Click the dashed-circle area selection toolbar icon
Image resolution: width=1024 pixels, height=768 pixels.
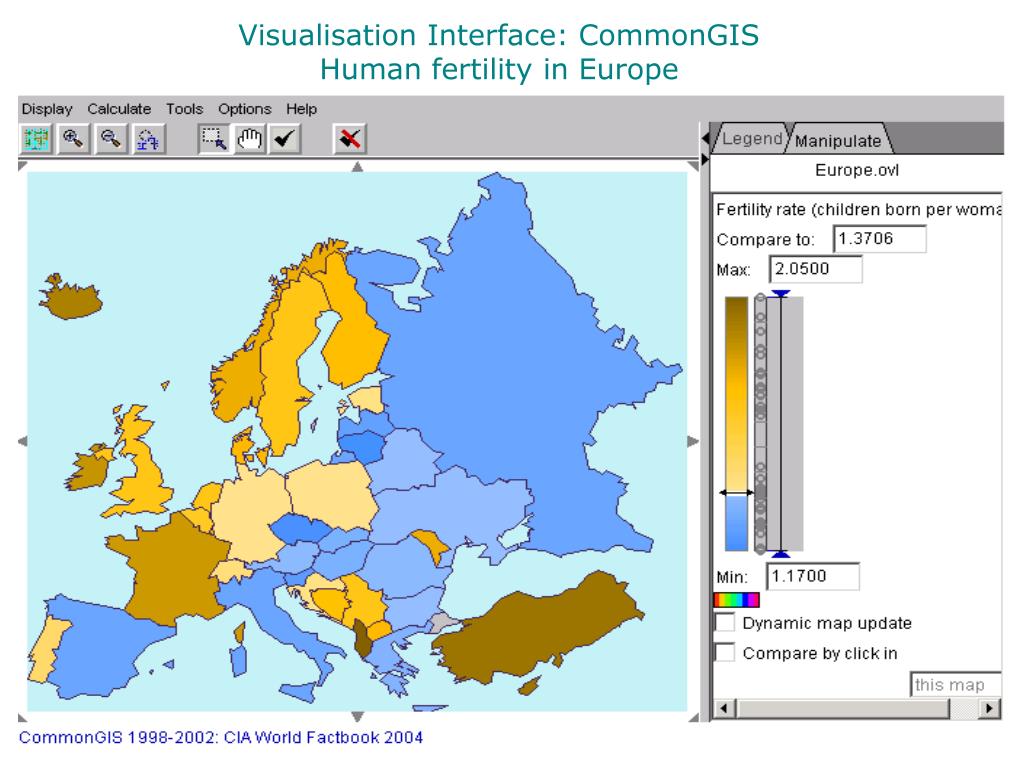[149, 138]
